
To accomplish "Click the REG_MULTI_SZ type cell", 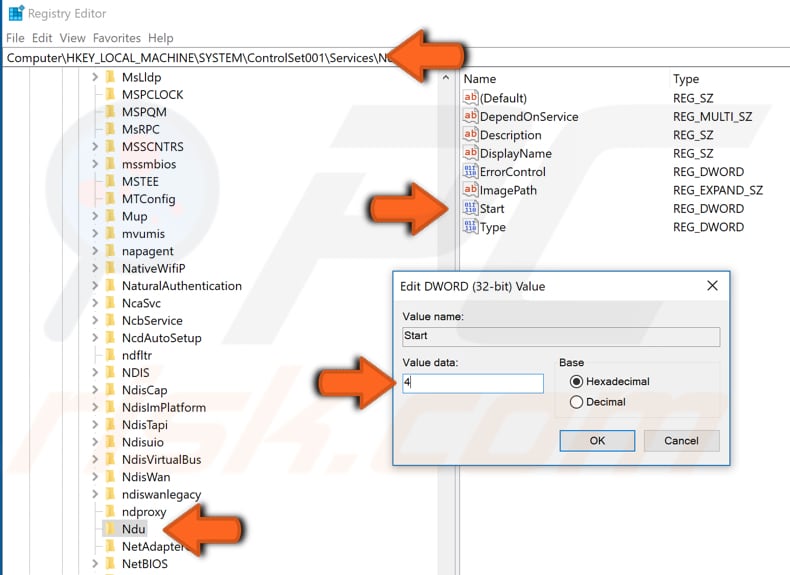I will pyautogui.click(x=712, y=116).
